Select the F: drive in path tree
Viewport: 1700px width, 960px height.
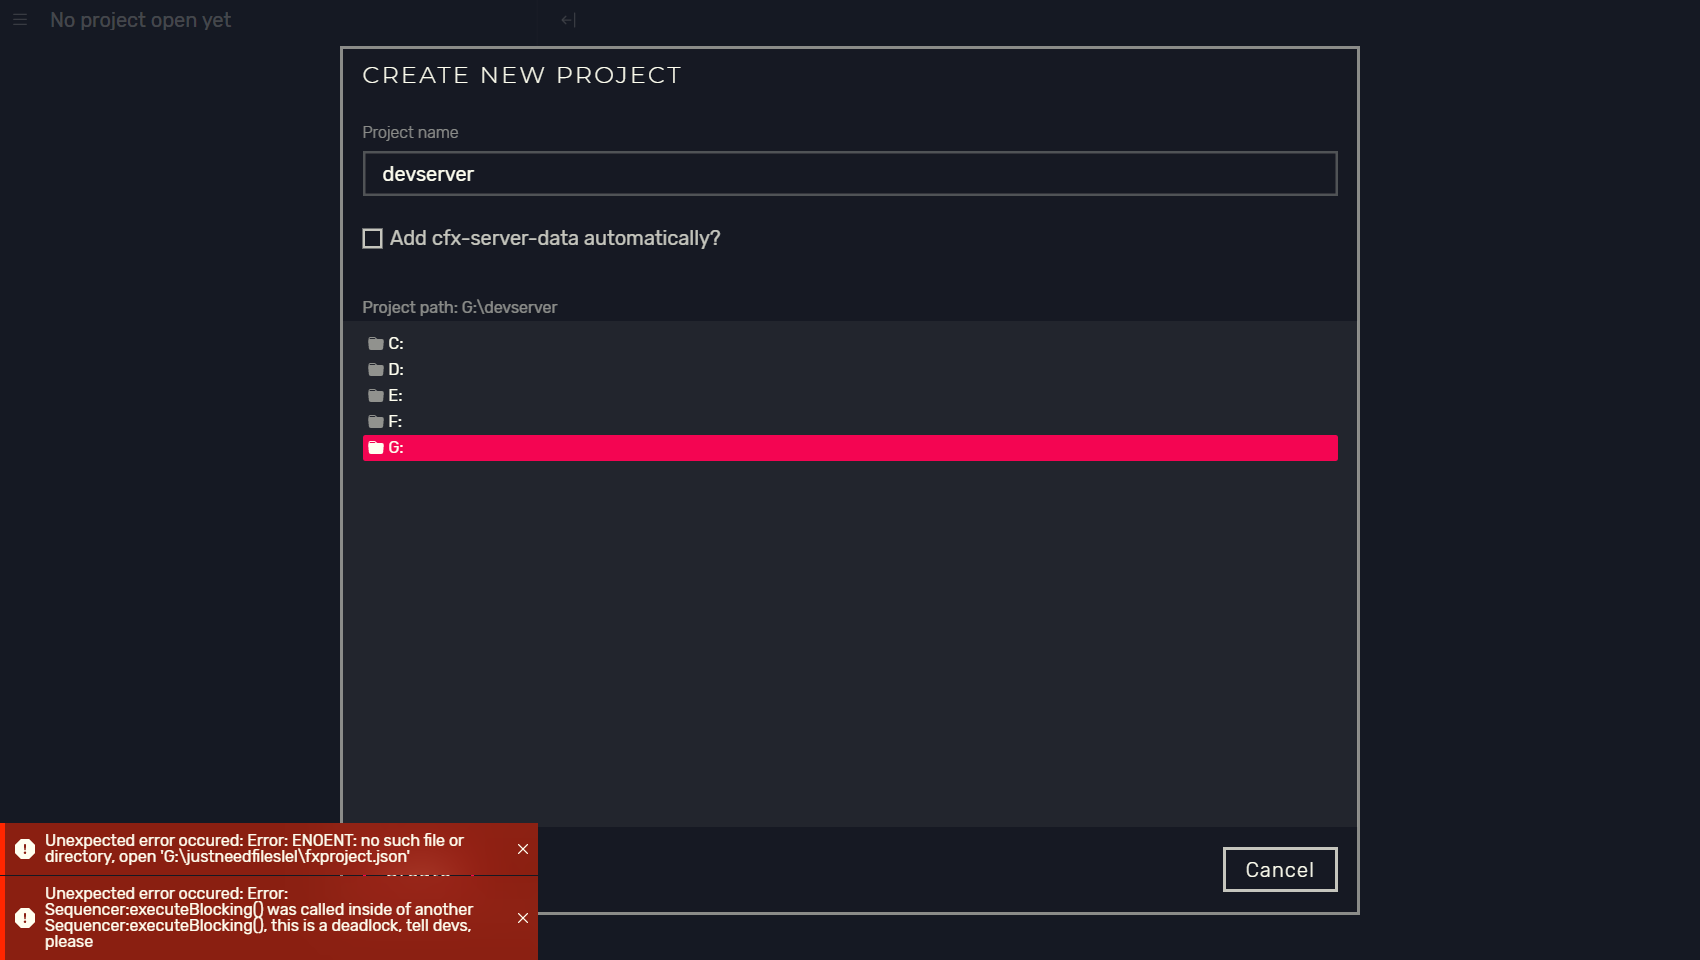pyautogui.click(x=396, y=421)
